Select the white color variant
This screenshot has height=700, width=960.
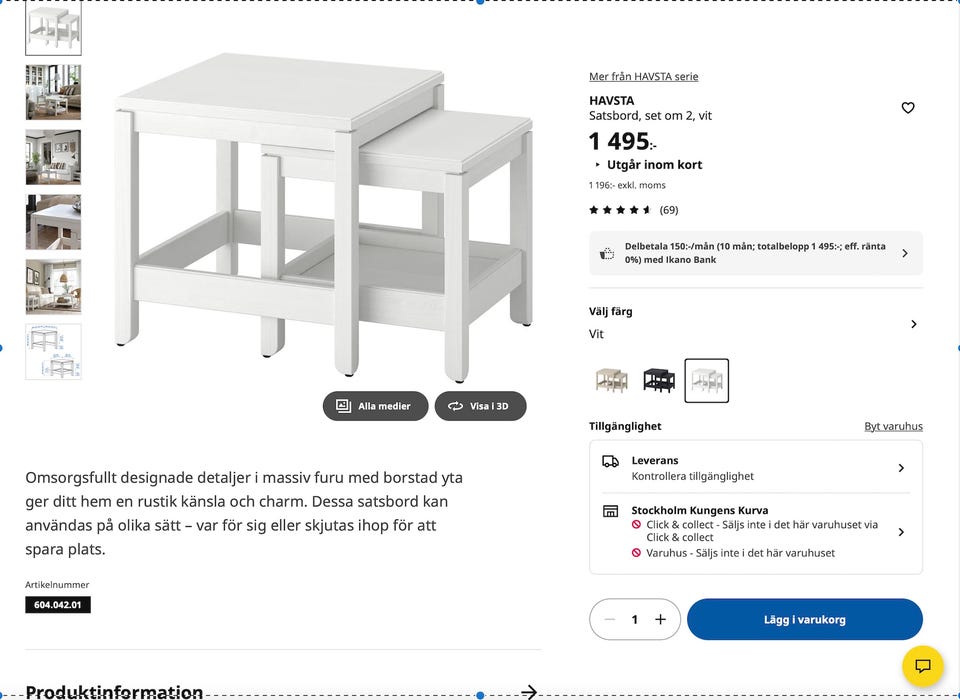tap(707, 380)
